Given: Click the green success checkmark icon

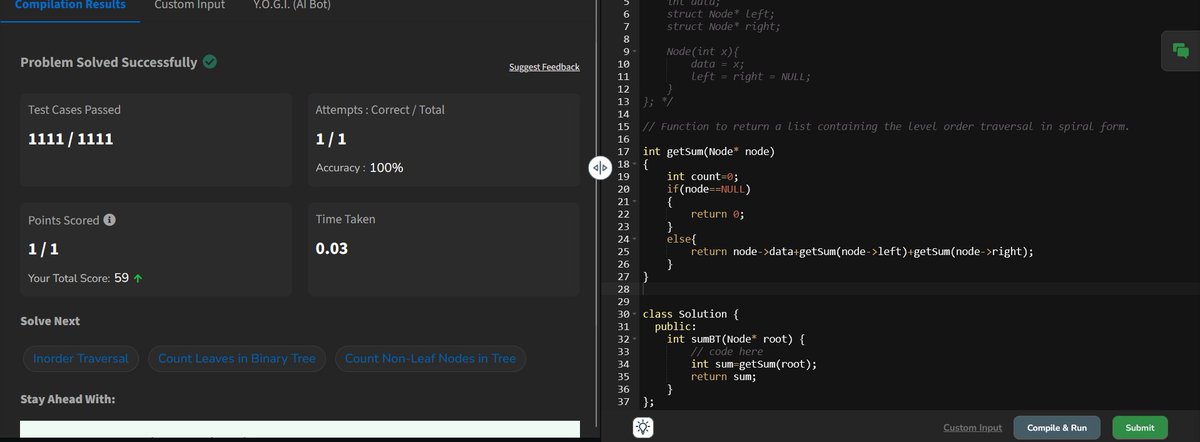Looking at the screenshot, I should click(x=210, y=62).
